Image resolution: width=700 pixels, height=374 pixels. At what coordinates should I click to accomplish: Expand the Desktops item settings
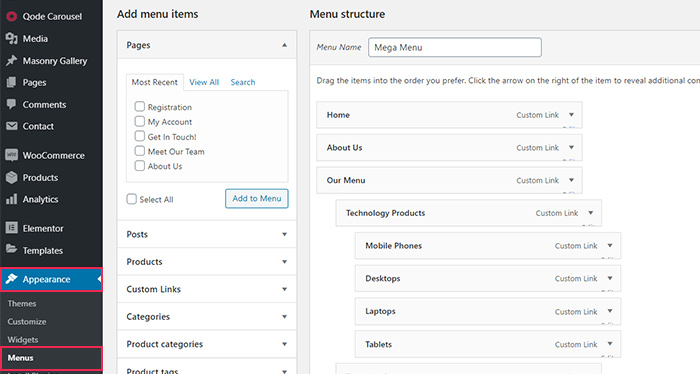(610, 278)
